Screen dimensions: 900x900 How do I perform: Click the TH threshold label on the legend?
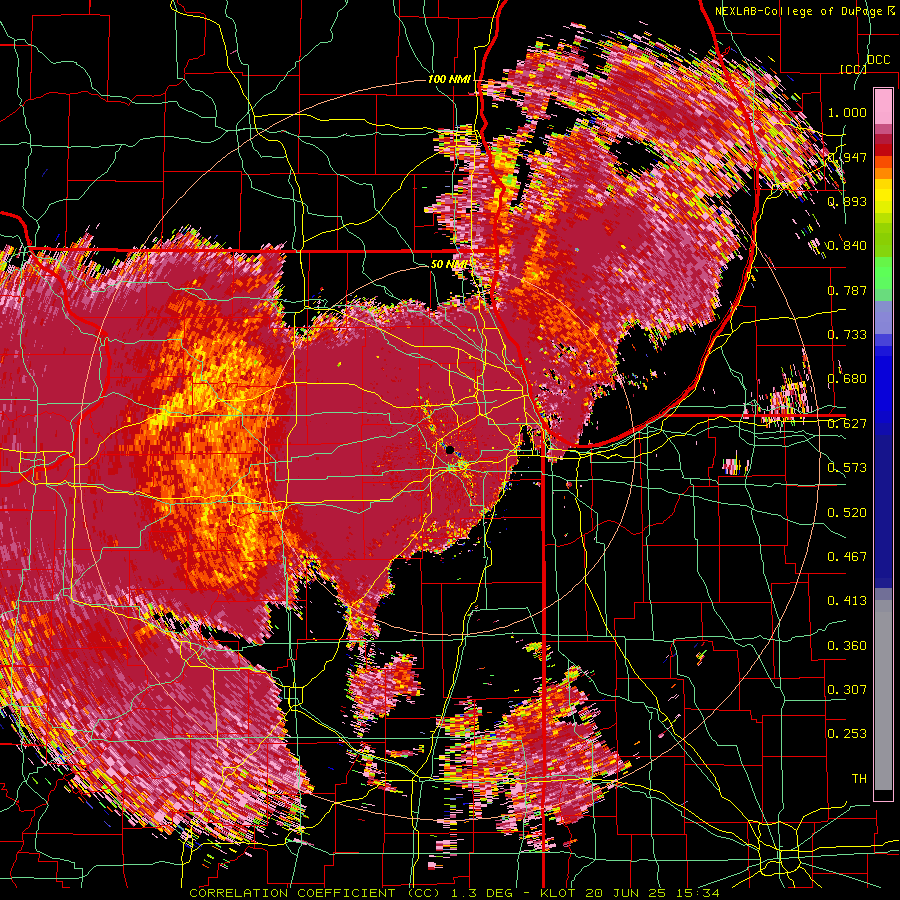[859, 779]
